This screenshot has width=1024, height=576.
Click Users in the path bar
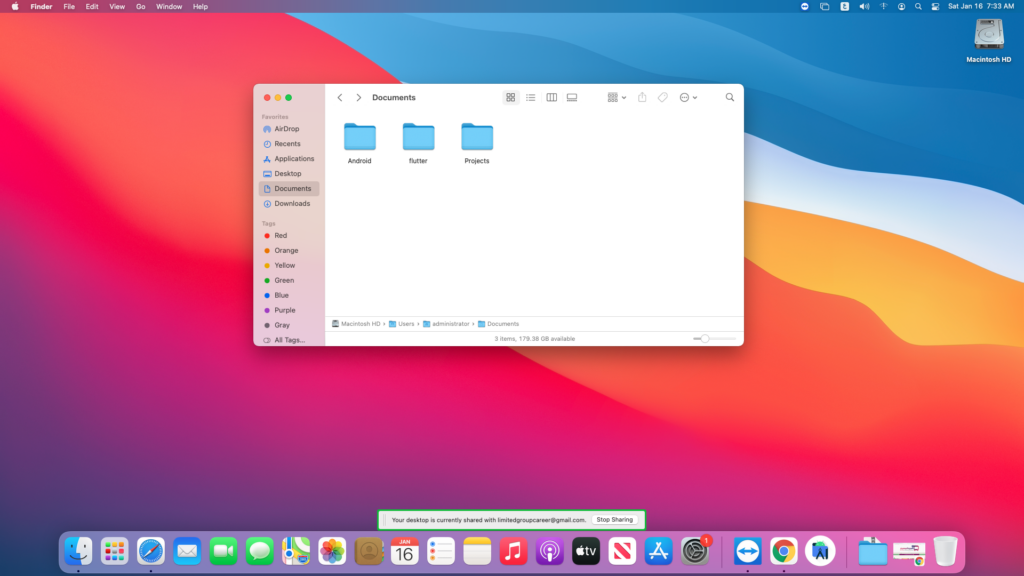coord(402,324)
